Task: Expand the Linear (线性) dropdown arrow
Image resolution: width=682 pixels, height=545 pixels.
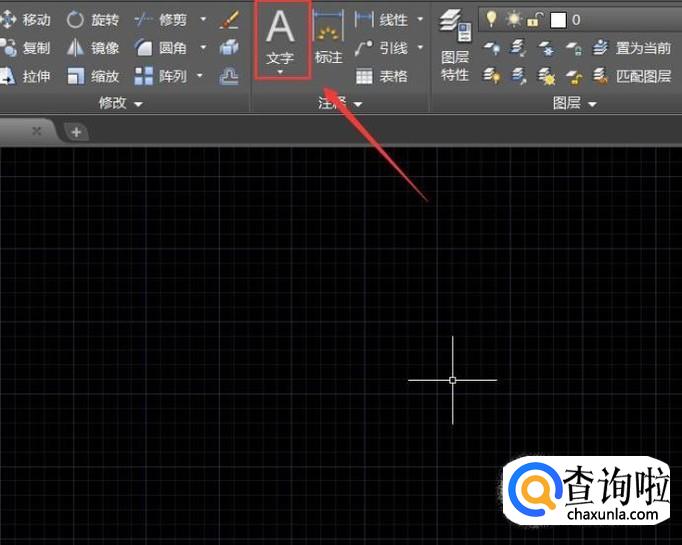Action: (420, 19)
